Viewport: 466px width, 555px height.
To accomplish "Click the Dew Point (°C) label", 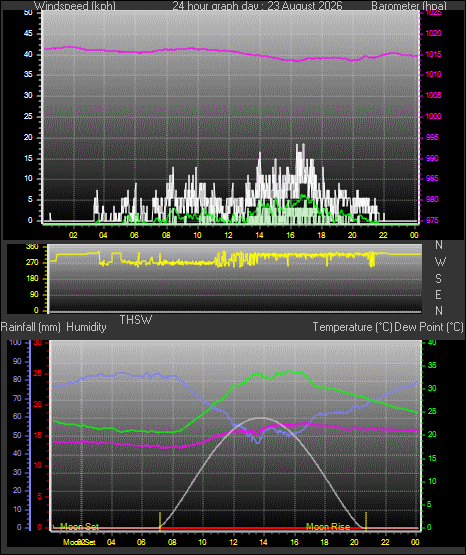I will point(428,327).
